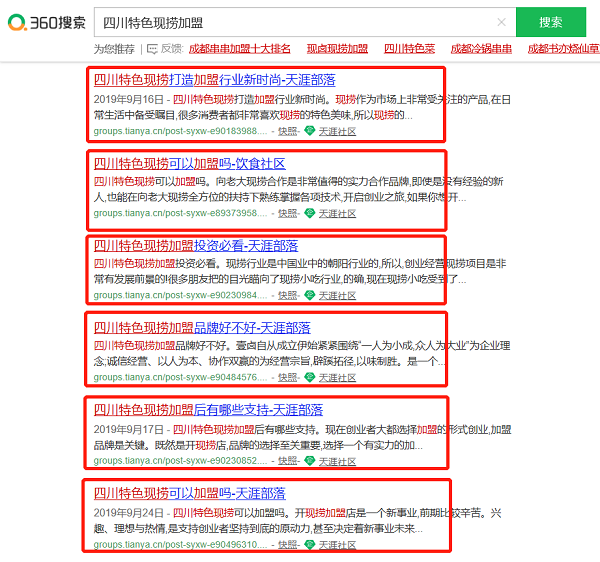Open suggested search 成都串串加盟十大排名
Image resolution: width=600 pixels, height=562 pixels.
click(x=240, y=48)
